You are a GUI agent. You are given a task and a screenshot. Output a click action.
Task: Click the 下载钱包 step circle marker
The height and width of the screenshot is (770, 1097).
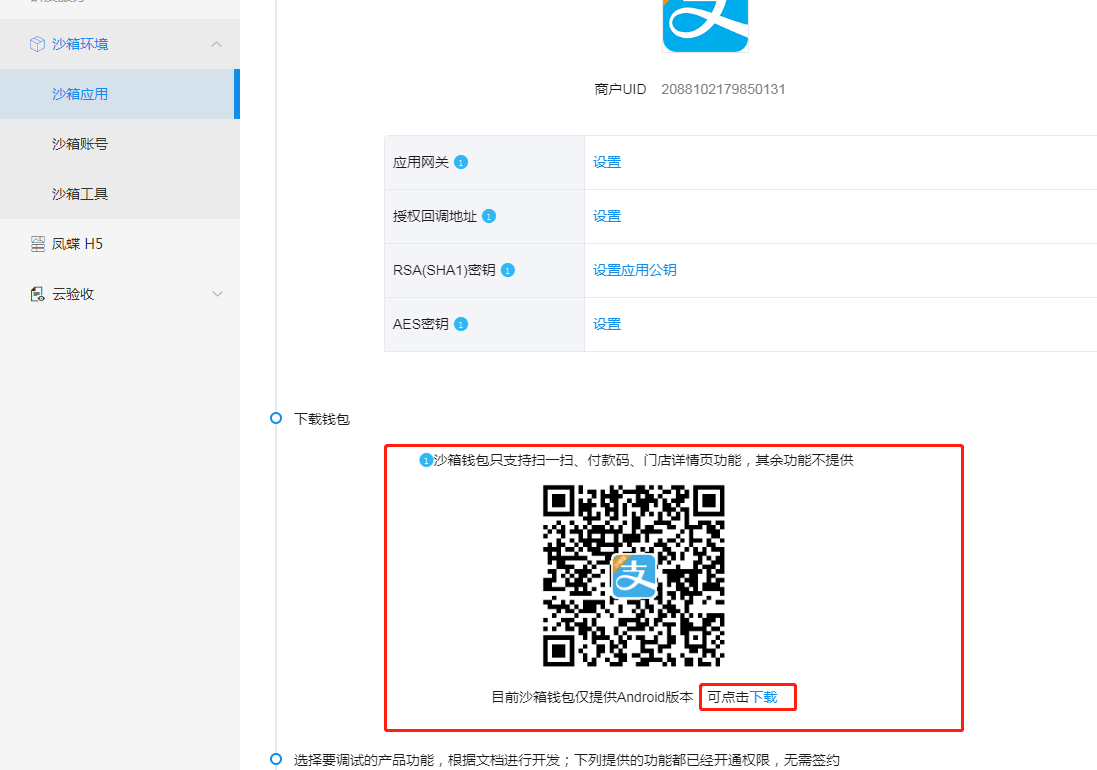(276, 418)
